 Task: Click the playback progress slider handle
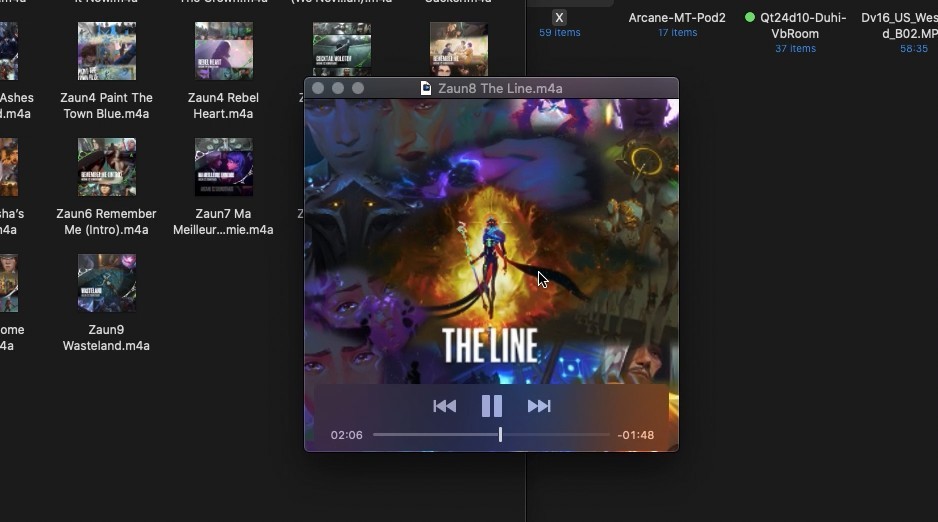click(x=500, y=435)
